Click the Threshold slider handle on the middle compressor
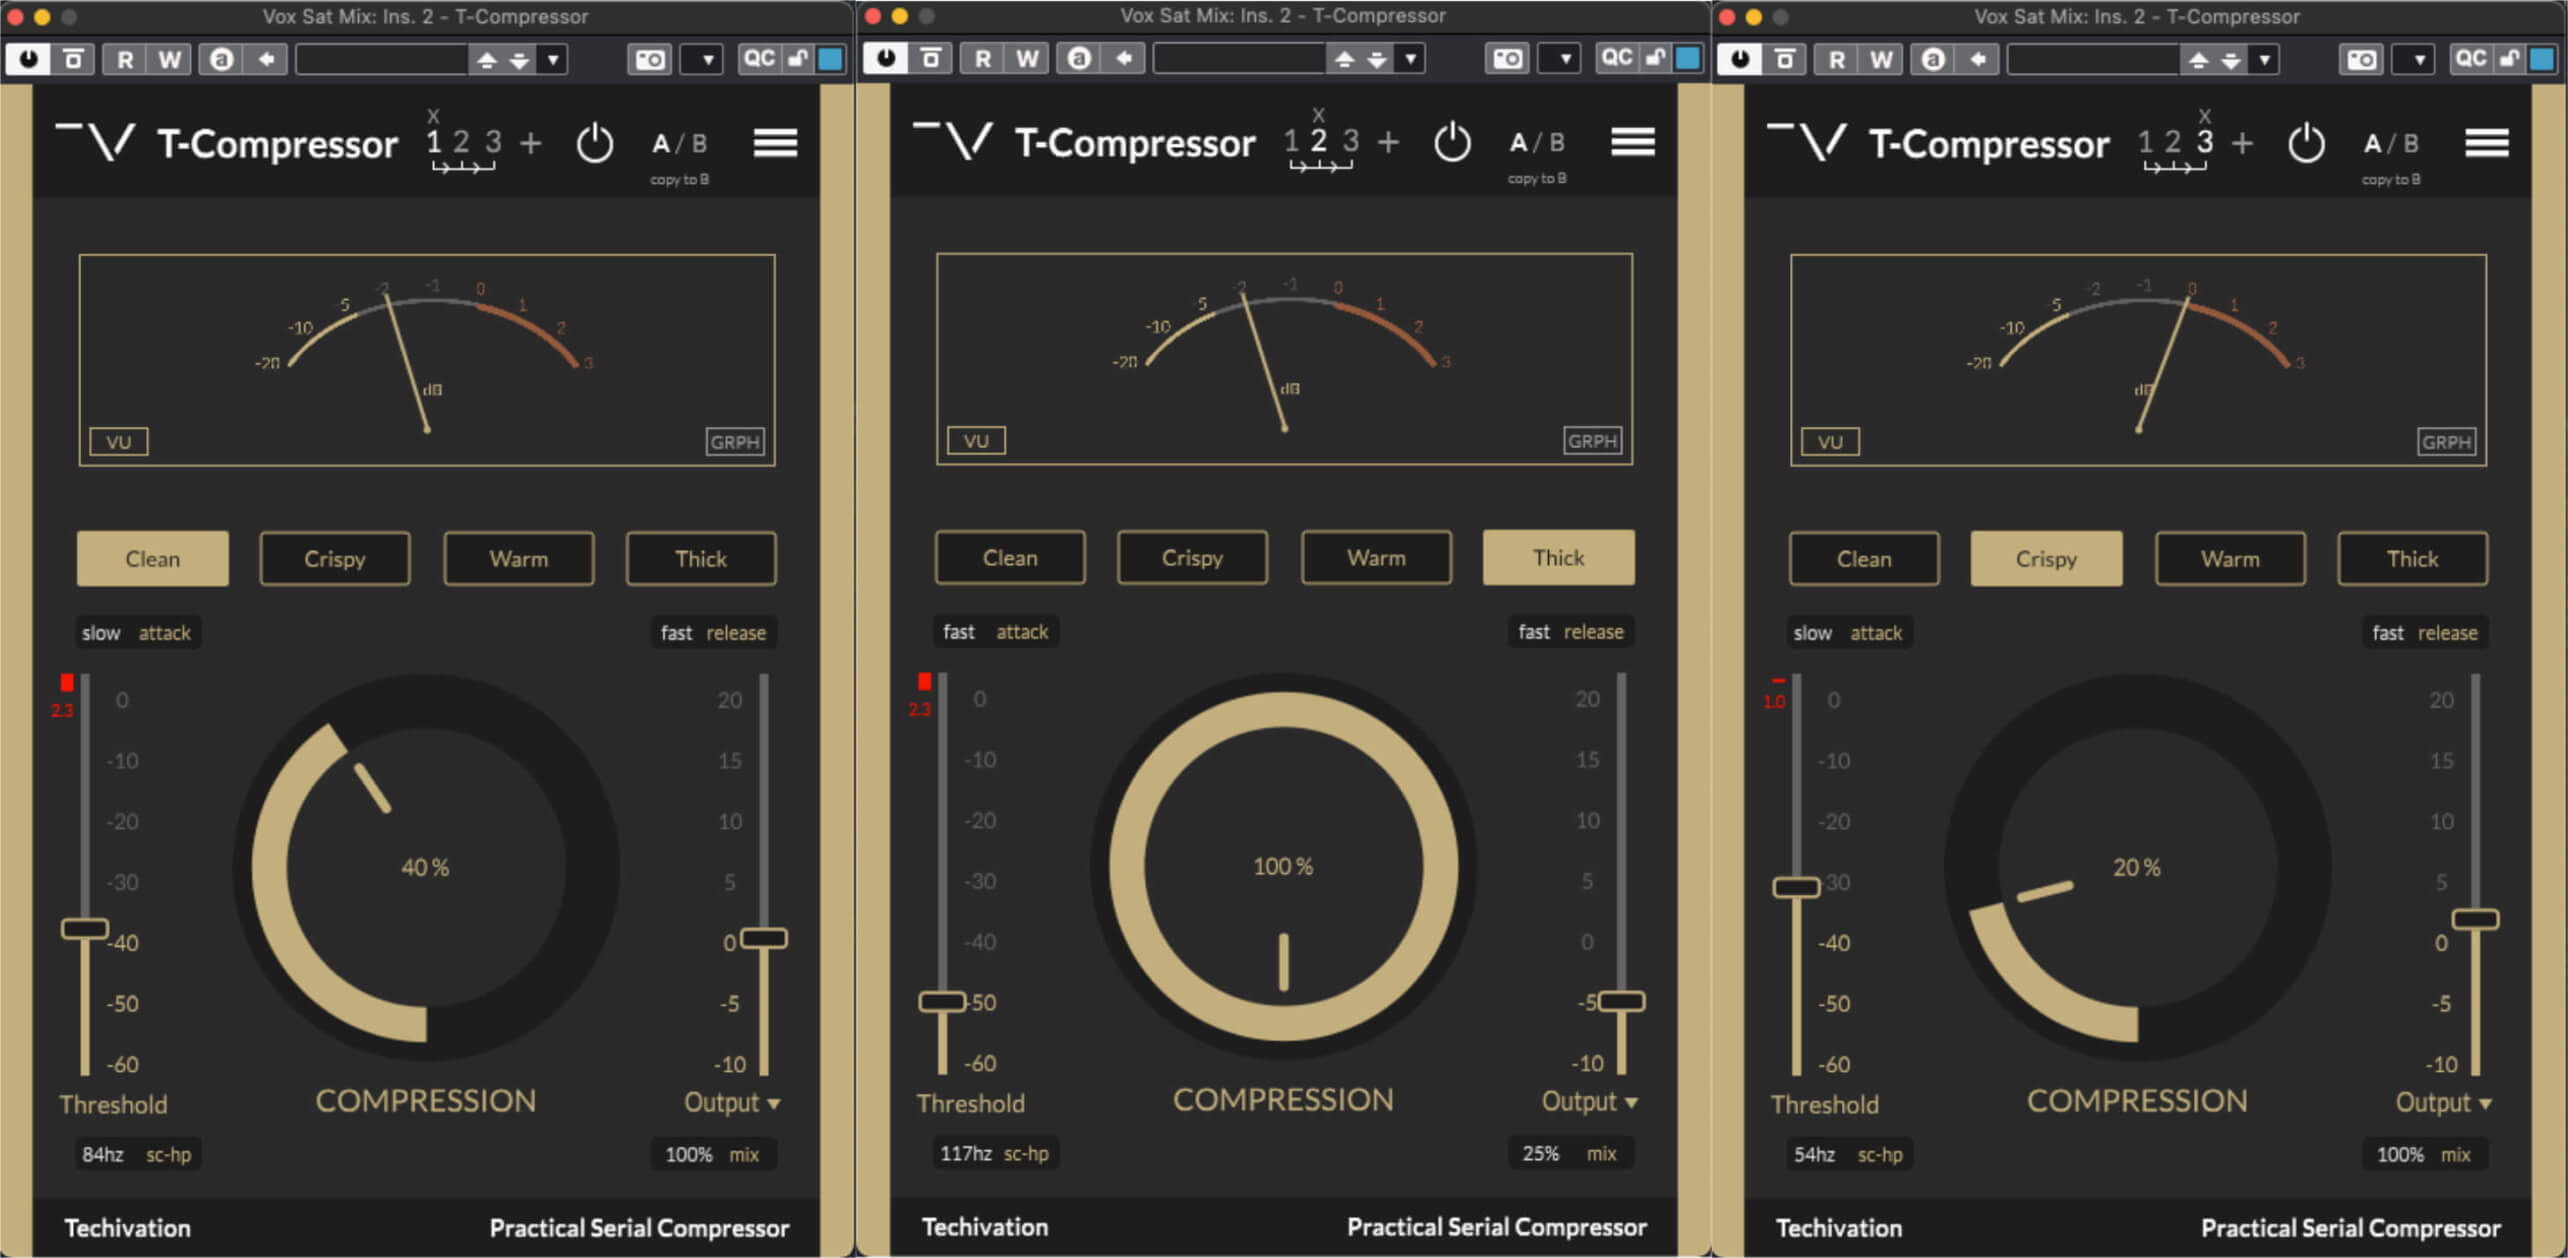This screenshot has width=2568, height=1258. click(x=940, y=1001)
